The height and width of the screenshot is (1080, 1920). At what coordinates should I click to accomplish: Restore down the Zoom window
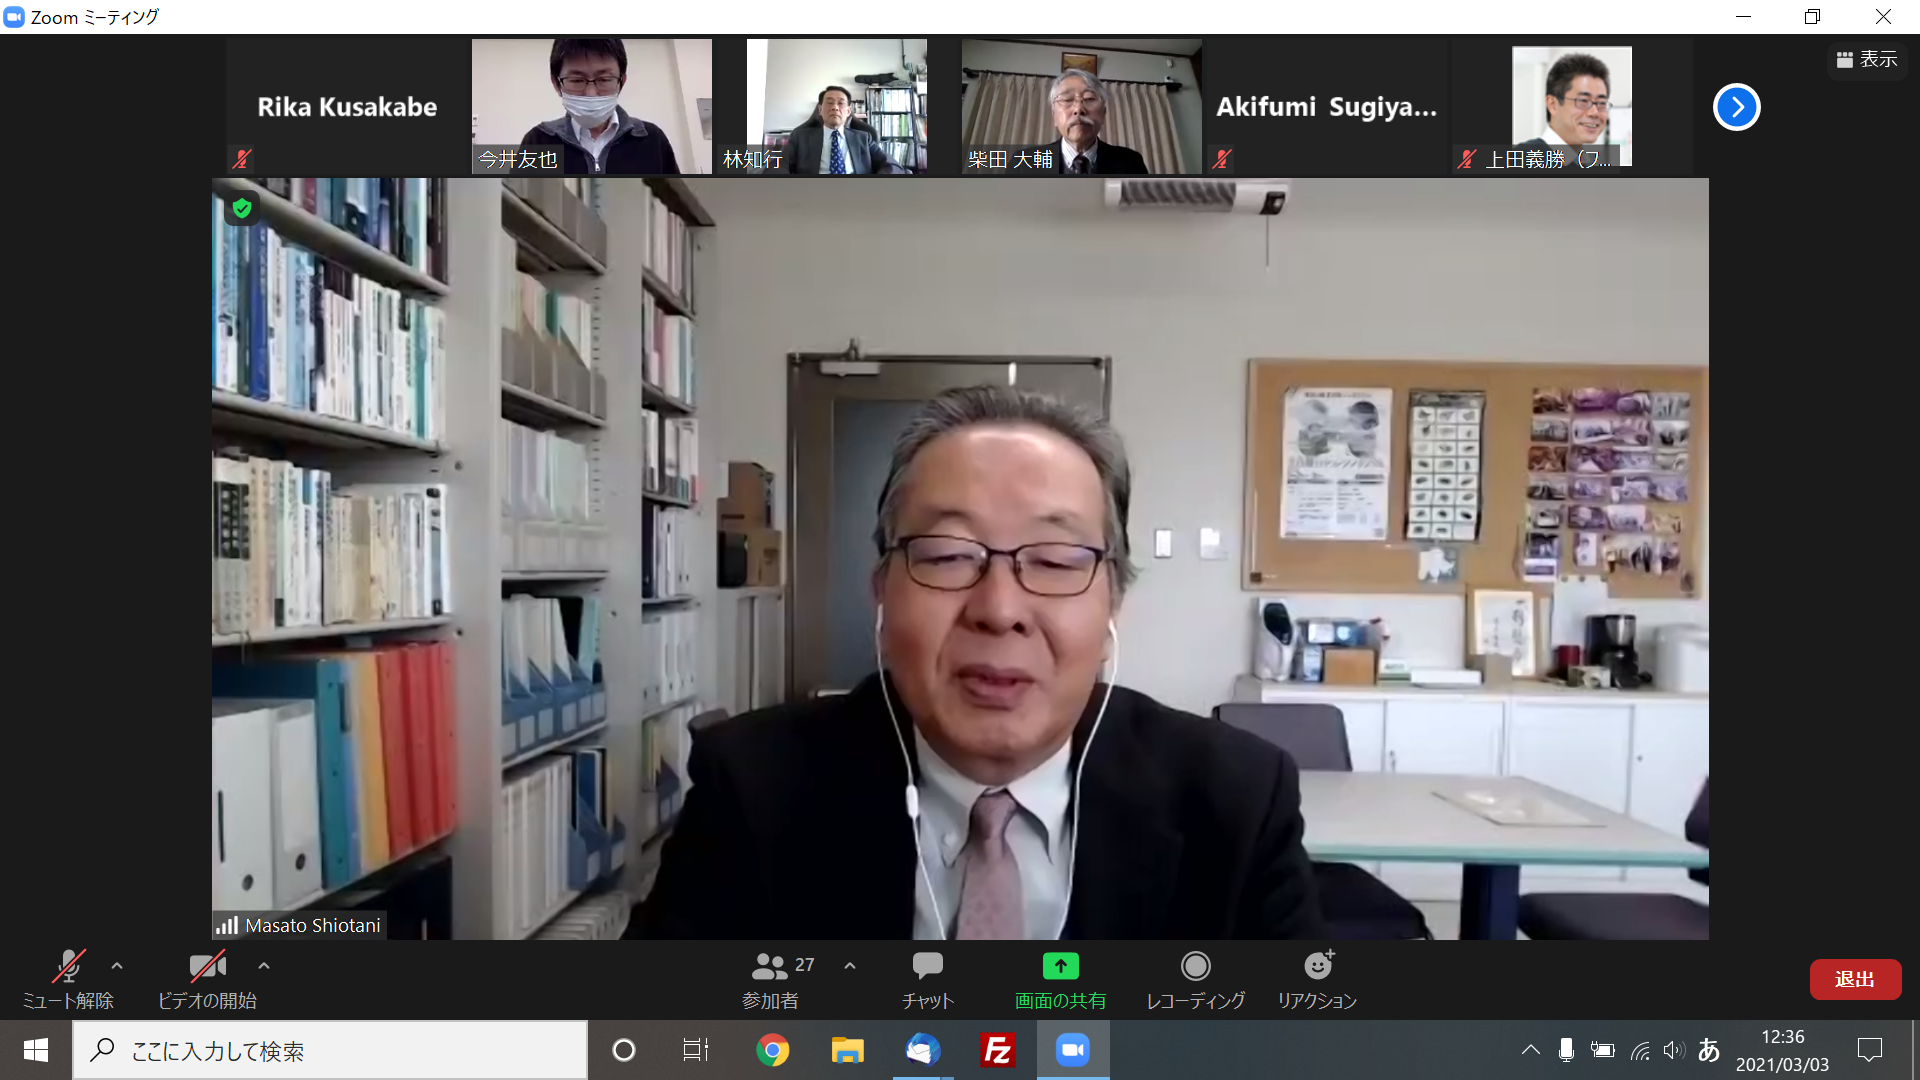point(1812,17)
